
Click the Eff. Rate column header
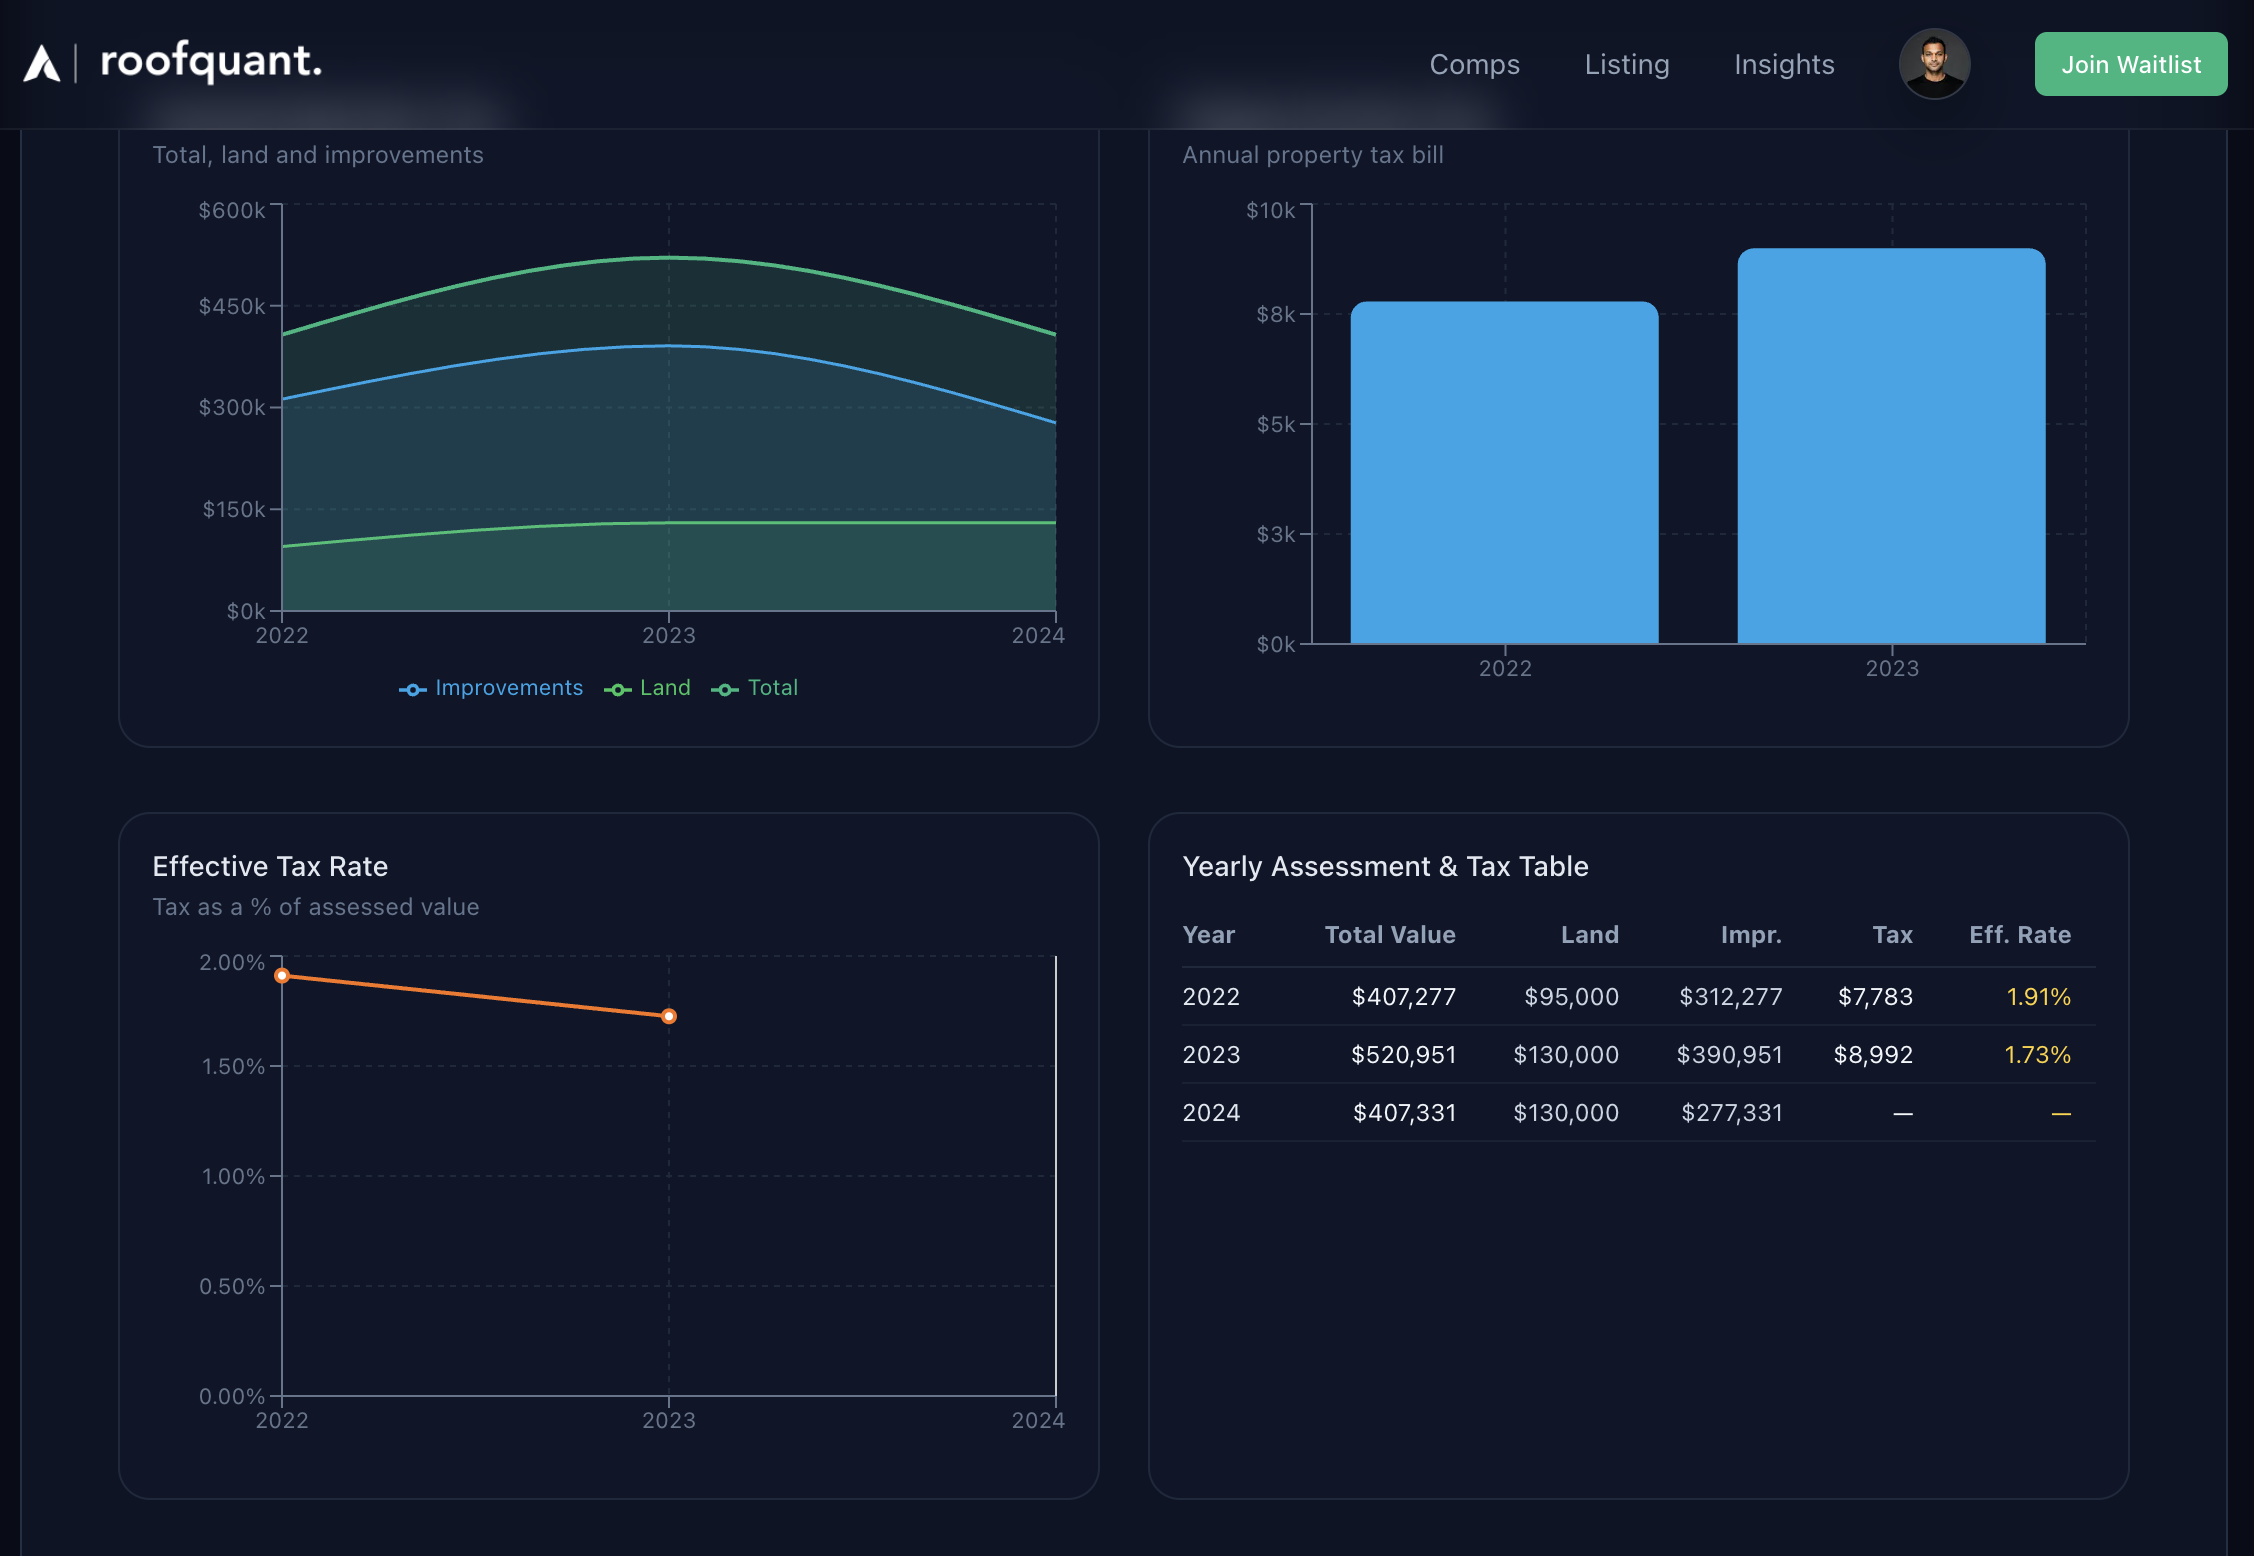coord(2019,935)
